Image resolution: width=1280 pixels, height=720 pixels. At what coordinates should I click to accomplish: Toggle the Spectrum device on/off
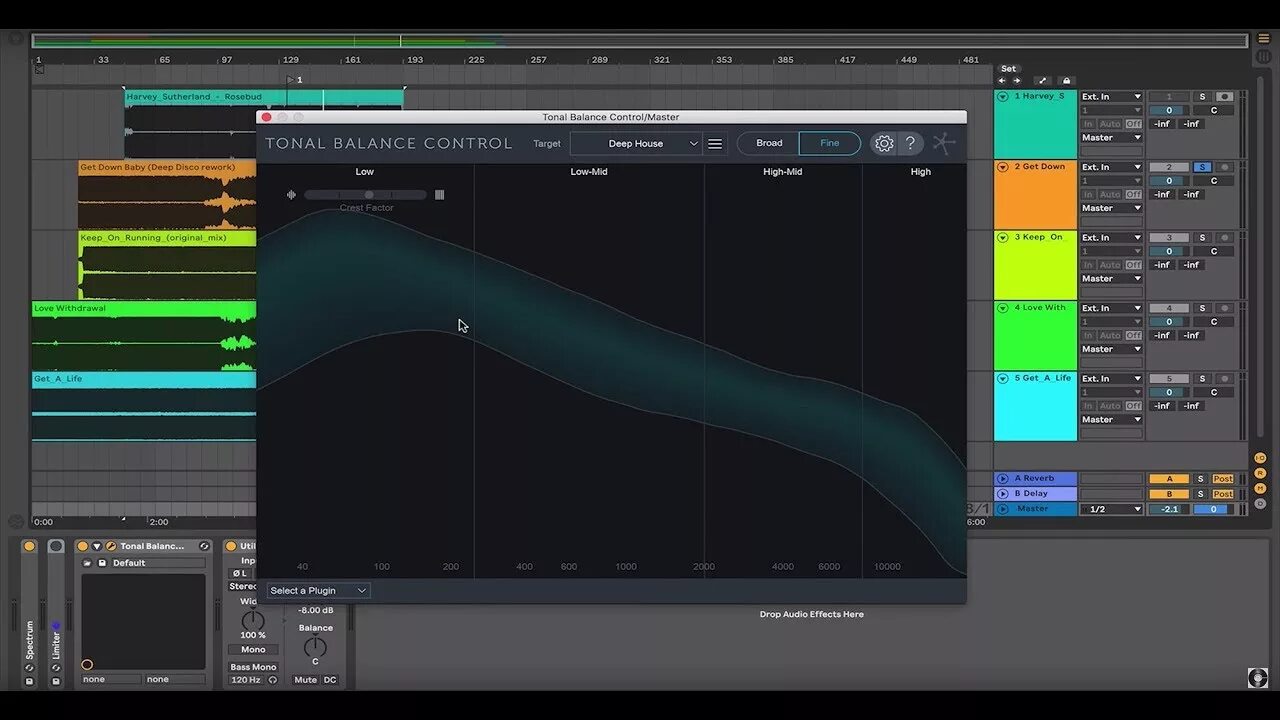click(x=29, y=546)
